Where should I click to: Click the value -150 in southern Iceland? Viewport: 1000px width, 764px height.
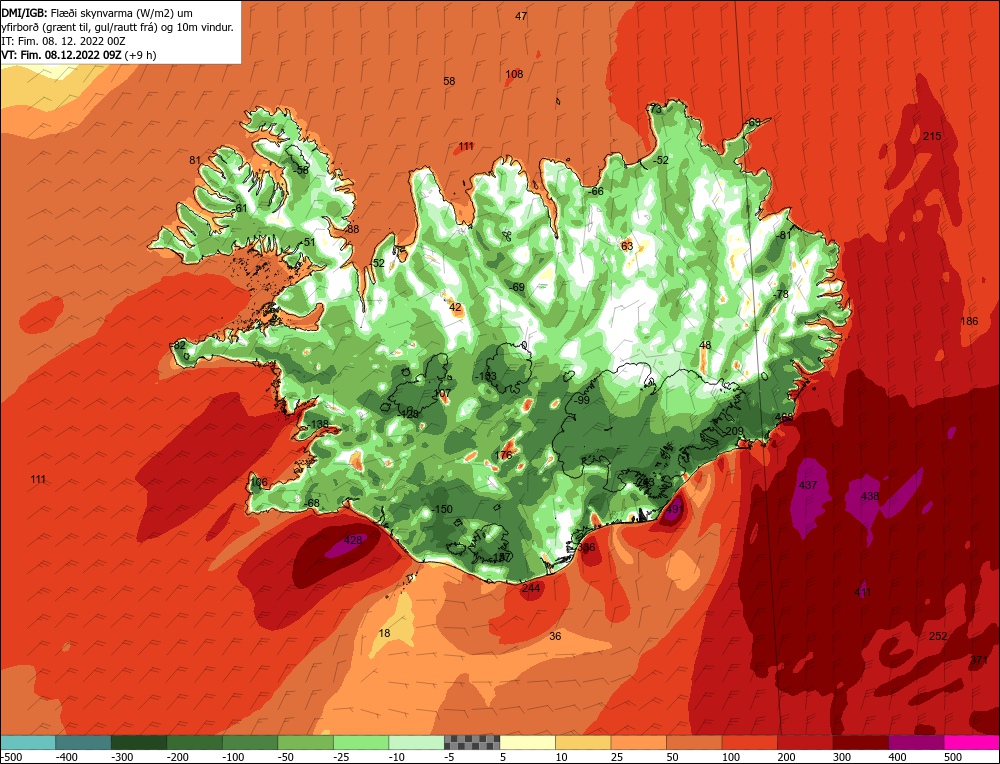tap(441, 509)
